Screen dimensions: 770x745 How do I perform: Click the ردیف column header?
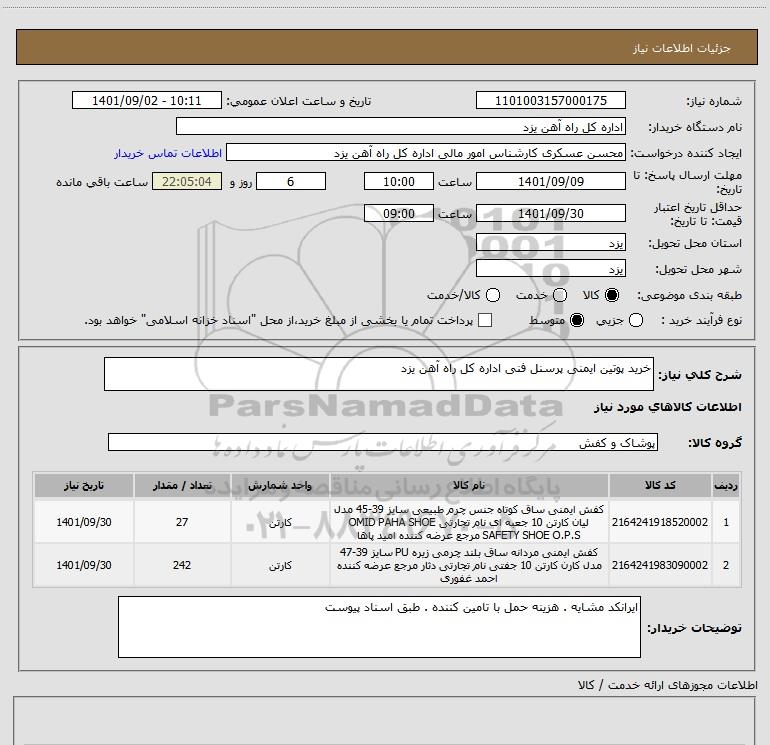pyautogui.click(x=726, y=485)
